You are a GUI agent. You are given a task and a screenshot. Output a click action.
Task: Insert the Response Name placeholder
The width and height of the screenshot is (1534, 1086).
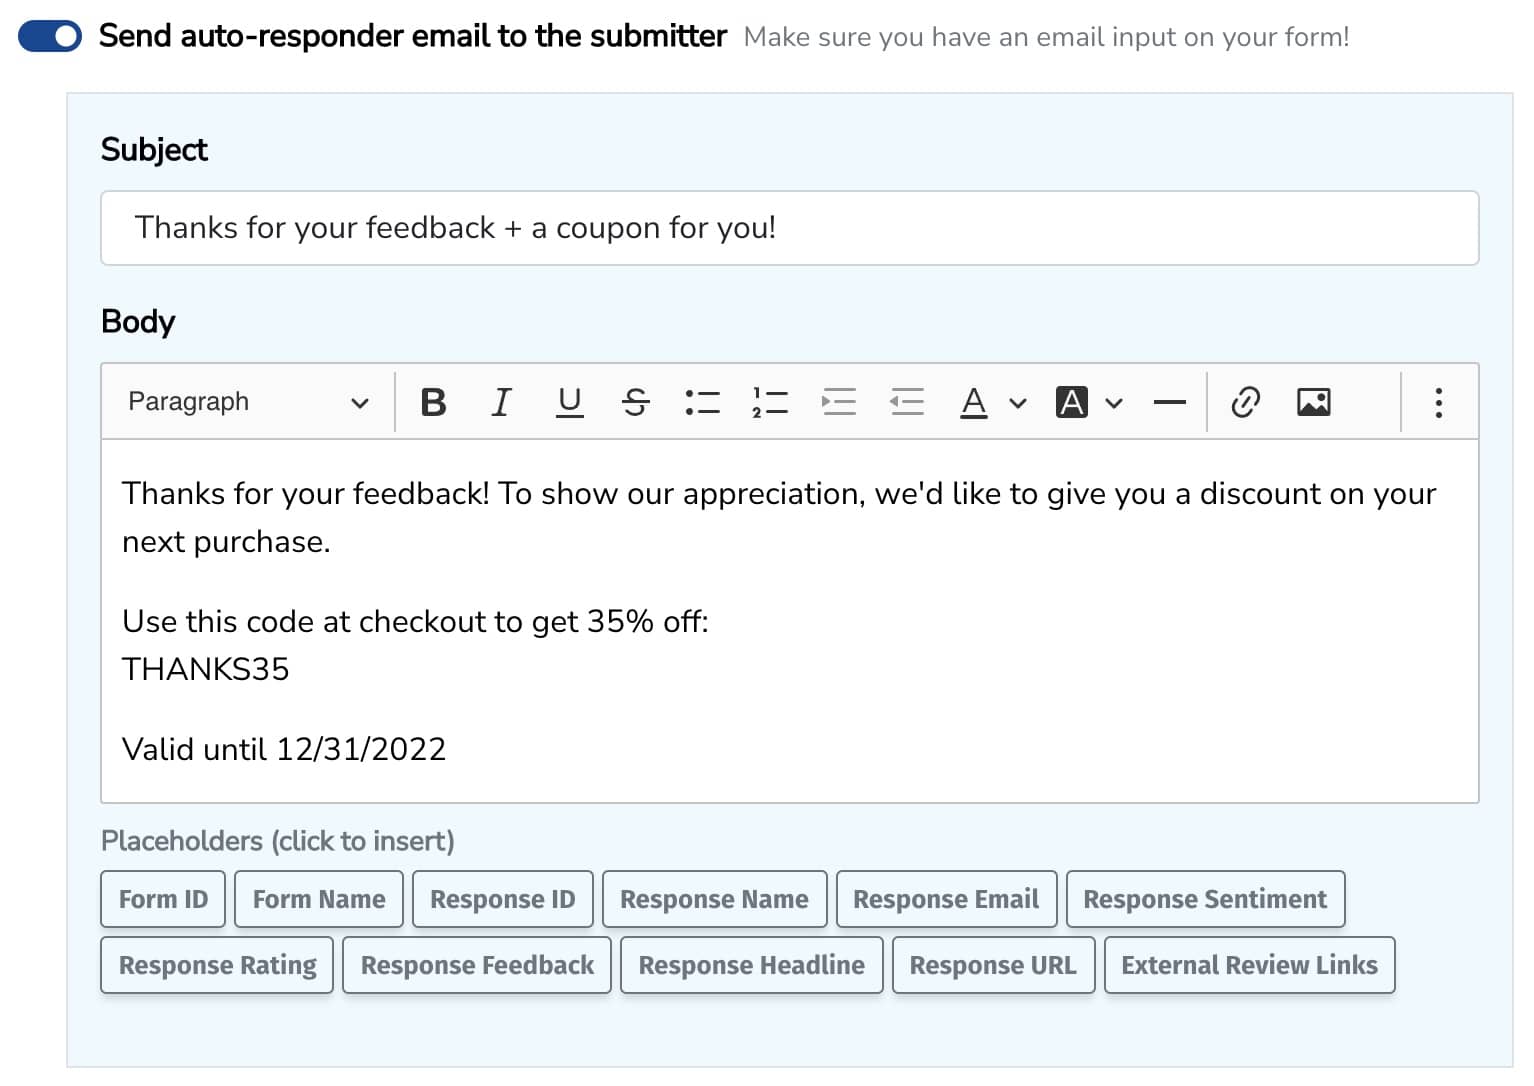pyautogui.click(x=714, y=899)
